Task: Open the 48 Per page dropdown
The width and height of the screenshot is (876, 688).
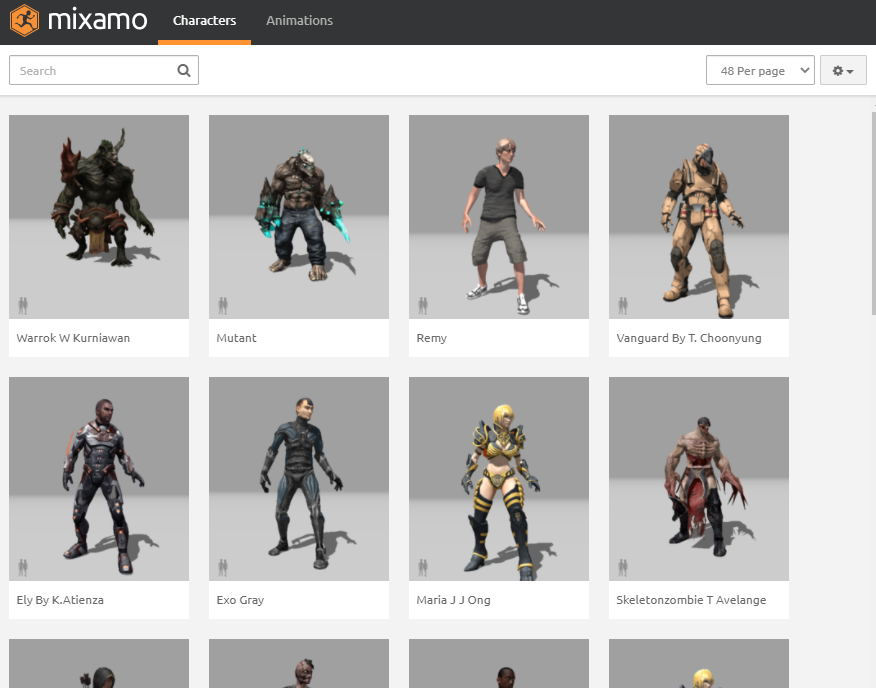Action: click(760, 70)
